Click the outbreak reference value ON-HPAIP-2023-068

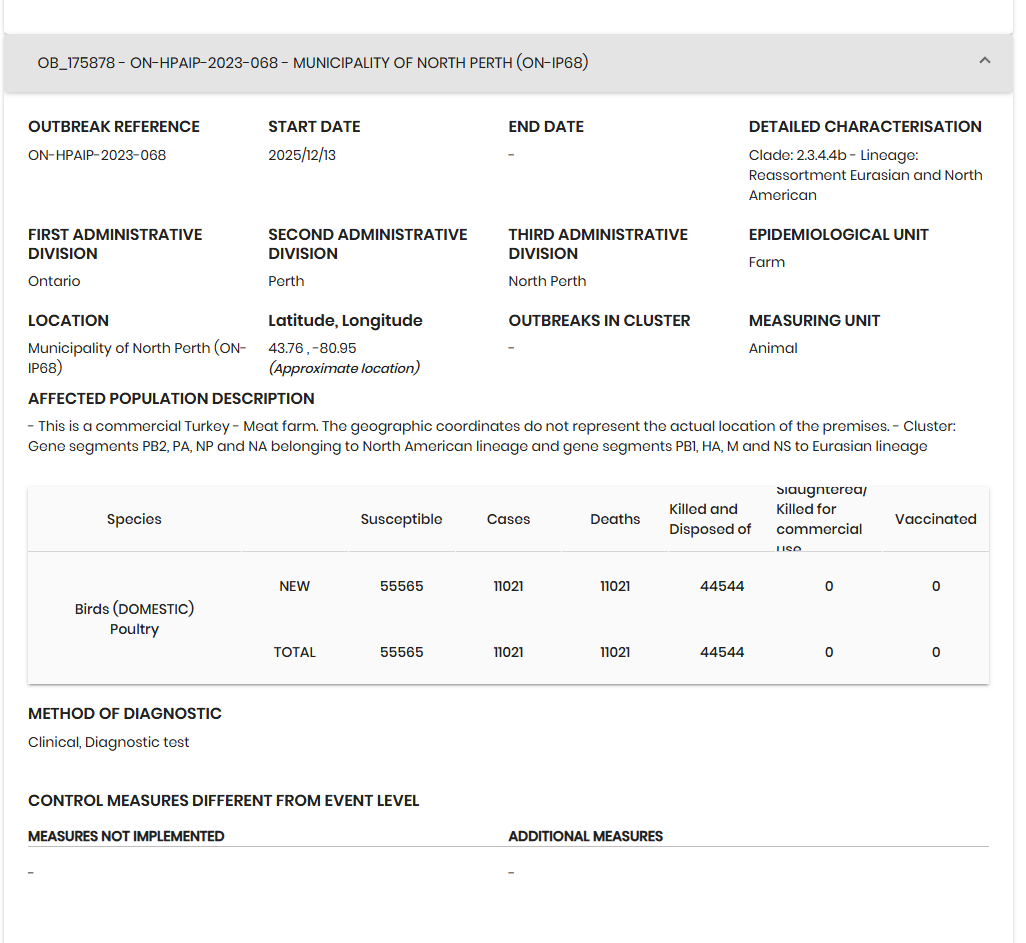[x=97, y=155]
